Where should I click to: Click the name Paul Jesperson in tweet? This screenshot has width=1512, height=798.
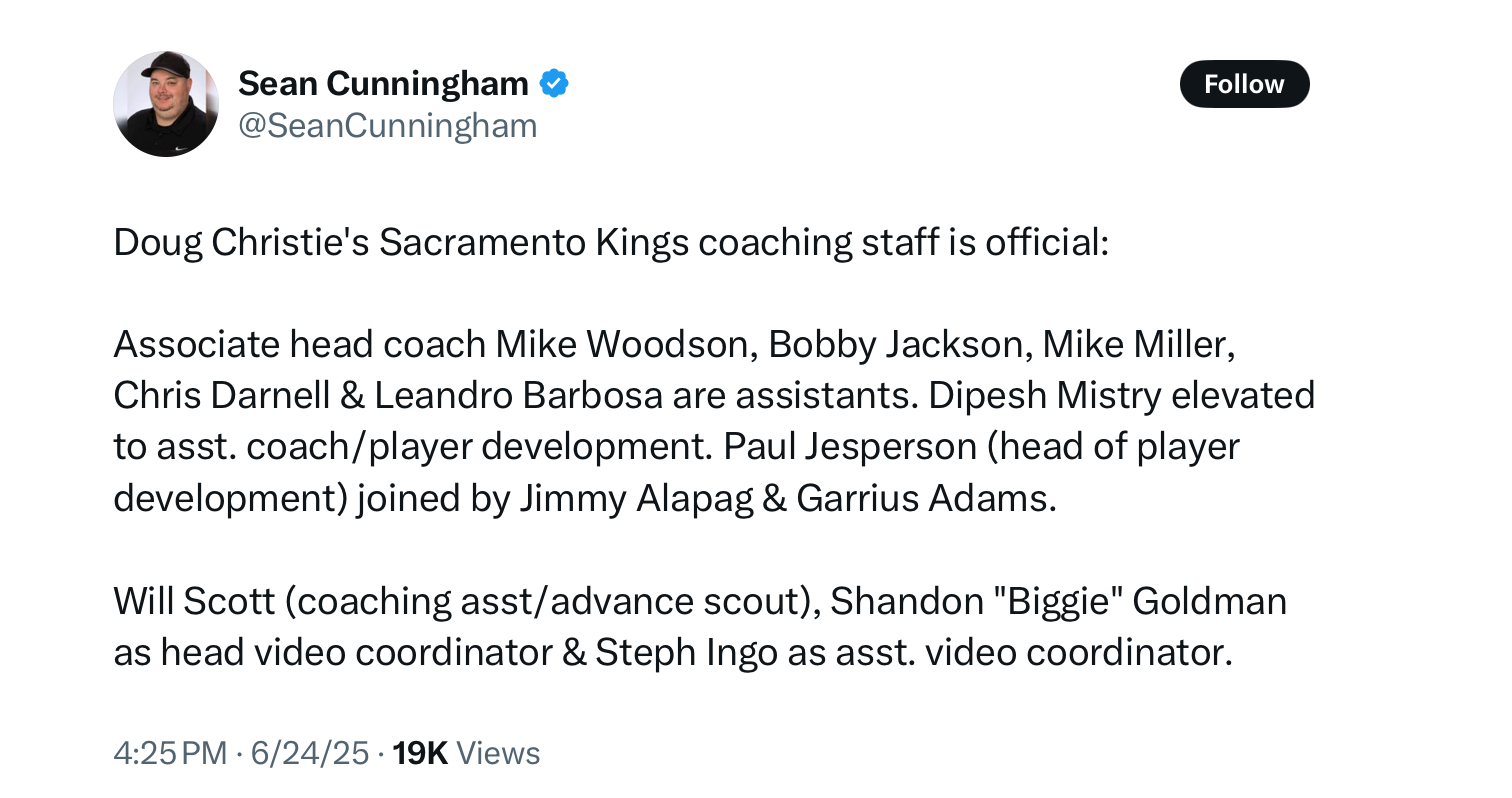click(x=850, y=447)
